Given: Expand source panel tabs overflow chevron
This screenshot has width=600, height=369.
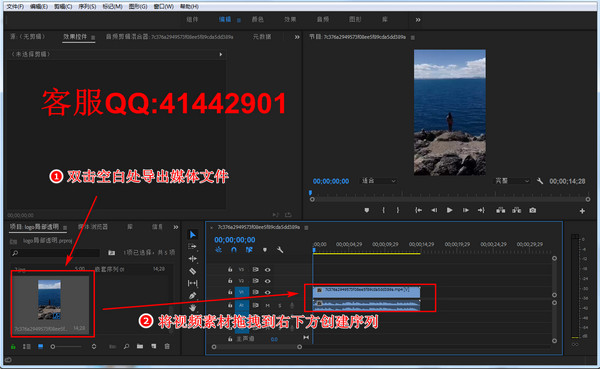Looking at the screenshot, I should tap(297, 37).
